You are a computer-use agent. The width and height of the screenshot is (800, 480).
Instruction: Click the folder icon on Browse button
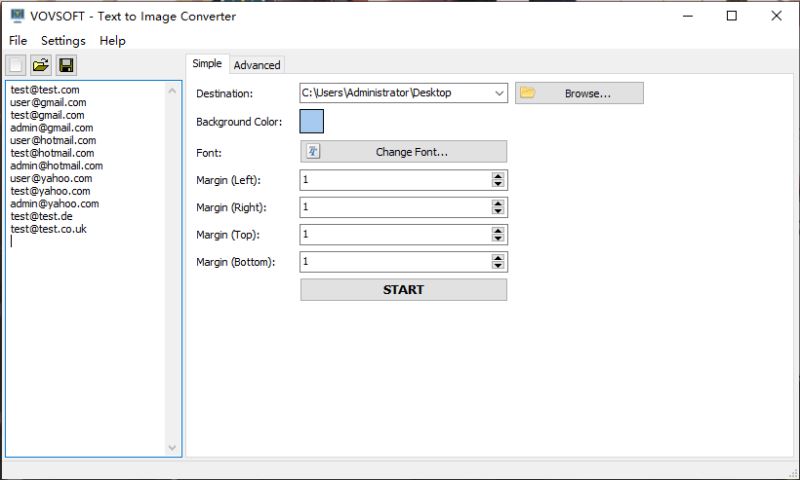tap(528, 93)
